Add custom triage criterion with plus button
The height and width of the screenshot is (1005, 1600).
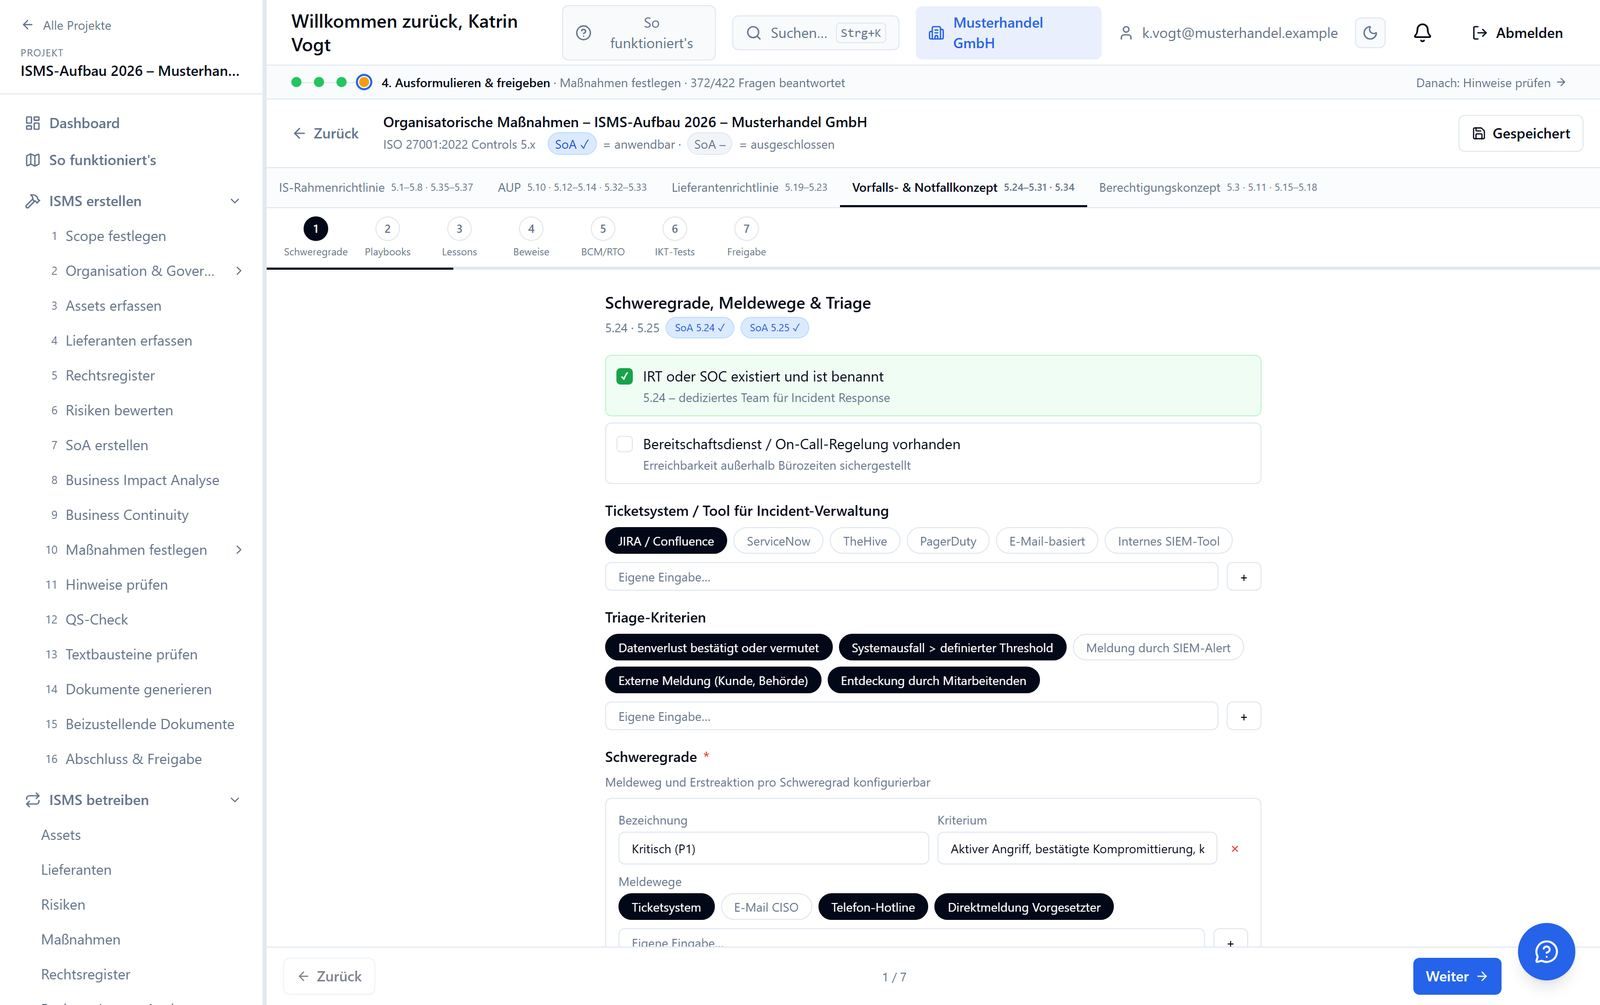(1244, 717)
